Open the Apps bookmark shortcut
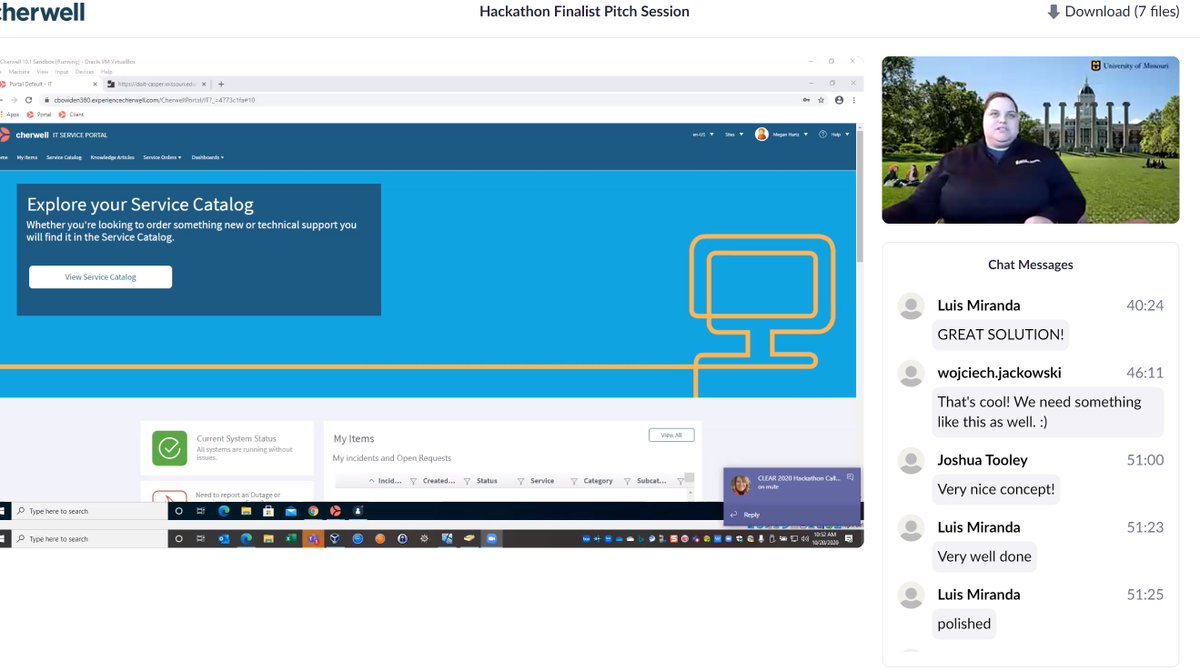This screenshot has height=671, width=1200. click(x=10, y=114)
